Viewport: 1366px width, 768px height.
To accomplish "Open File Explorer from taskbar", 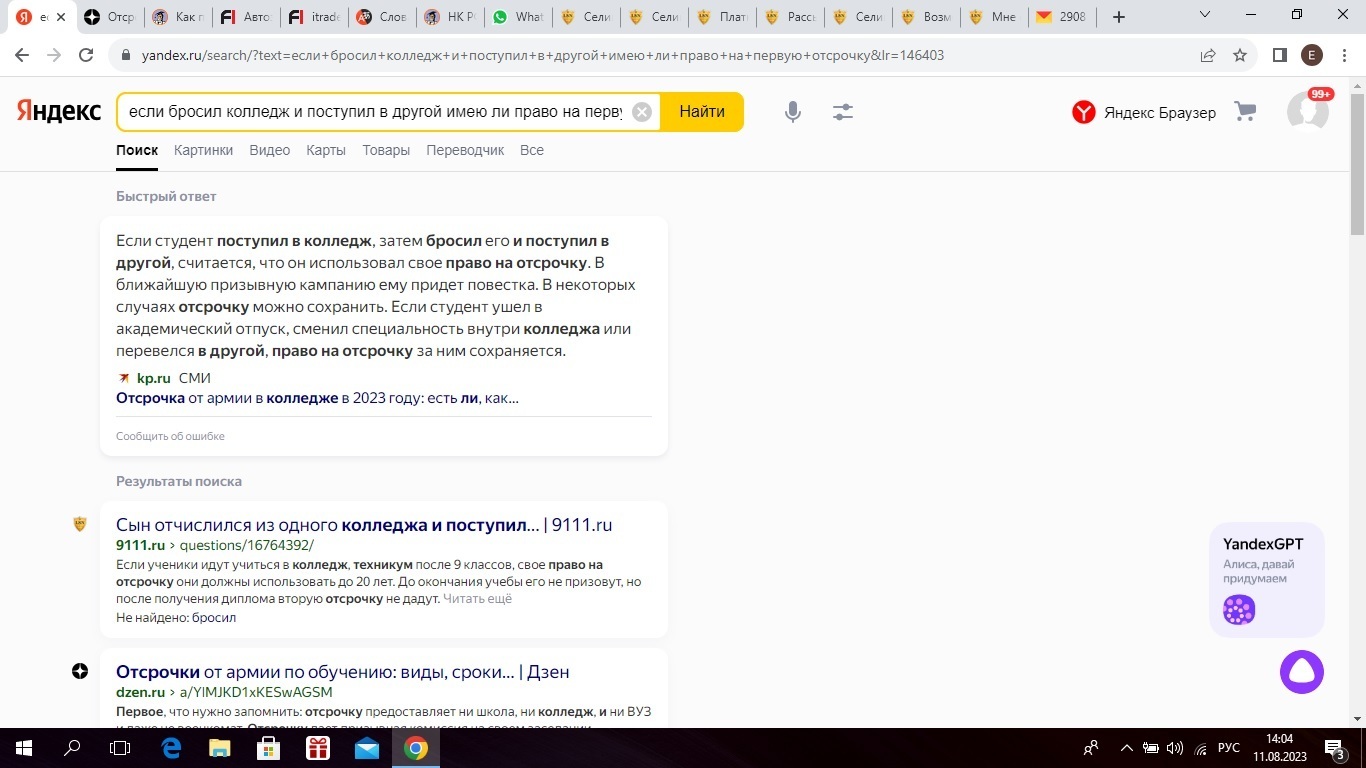I will [x=220, y=748].
